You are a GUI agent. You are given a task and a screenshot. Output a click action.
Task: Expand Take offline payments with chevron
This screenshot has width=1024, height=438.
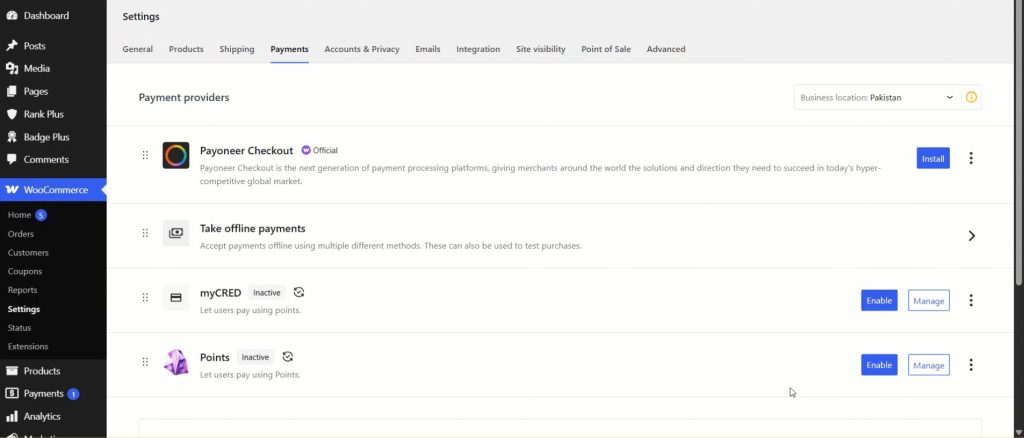pyautogui.click(x=971, y=236)
